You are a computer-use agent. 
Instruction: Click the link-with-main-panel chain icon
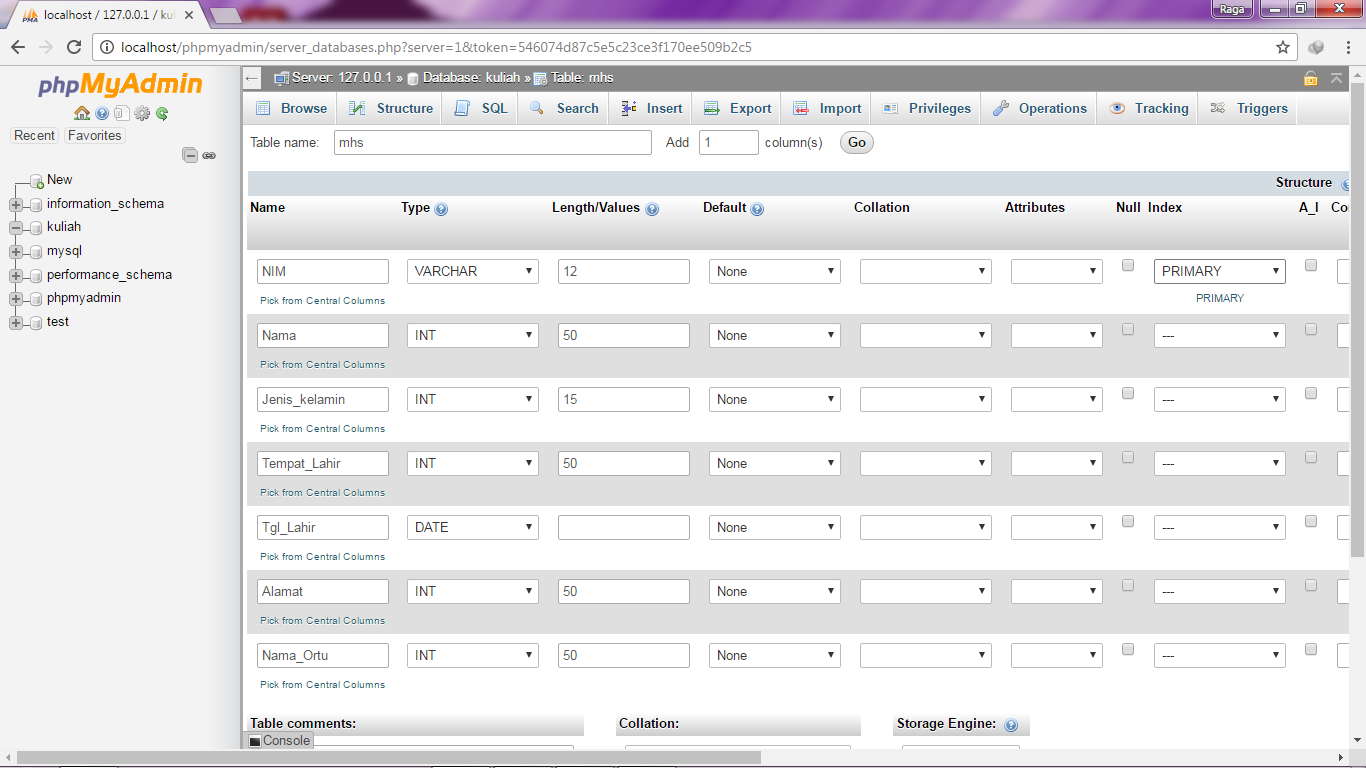tap(209, 155)
